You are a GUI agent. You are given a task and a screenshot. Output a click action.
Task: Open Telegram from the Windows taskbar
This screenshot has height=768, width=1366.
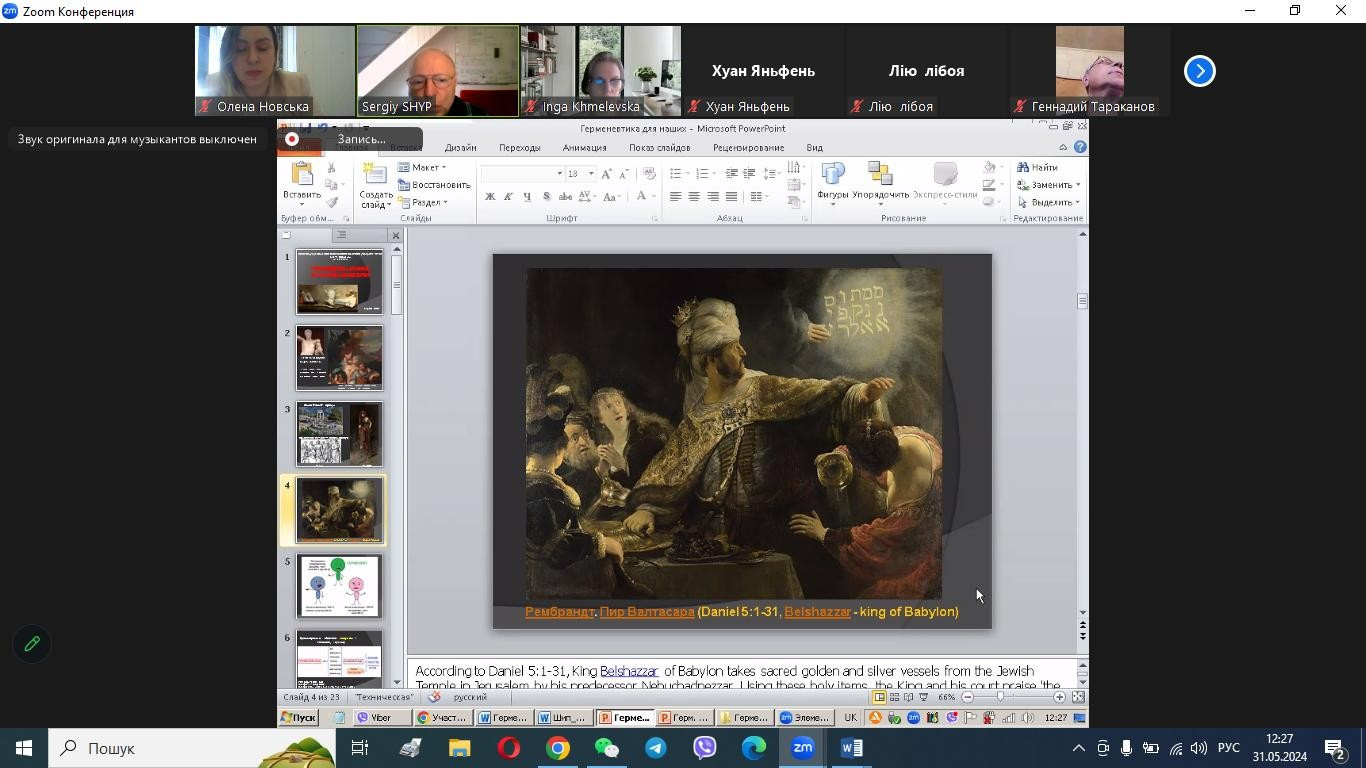(x=656, y=748)
